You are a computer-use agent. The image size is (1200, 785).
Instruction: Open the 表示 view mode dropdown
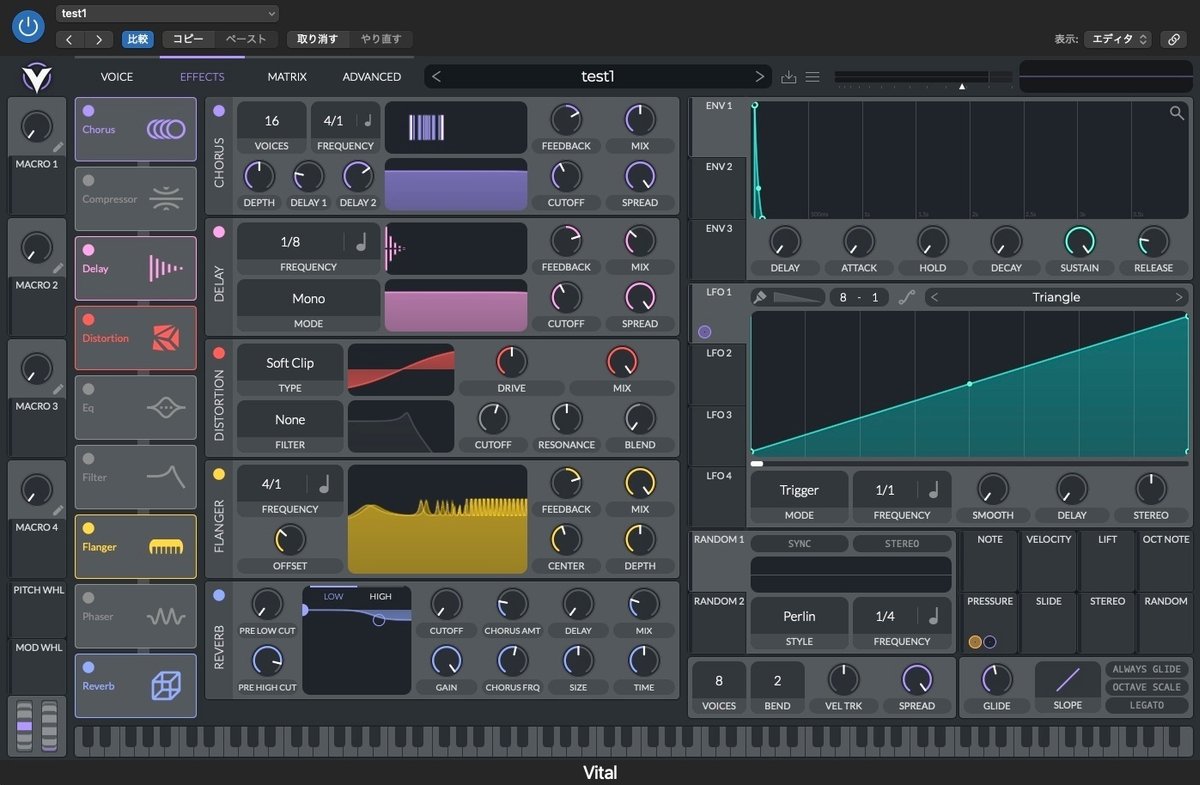[1119, 39]
